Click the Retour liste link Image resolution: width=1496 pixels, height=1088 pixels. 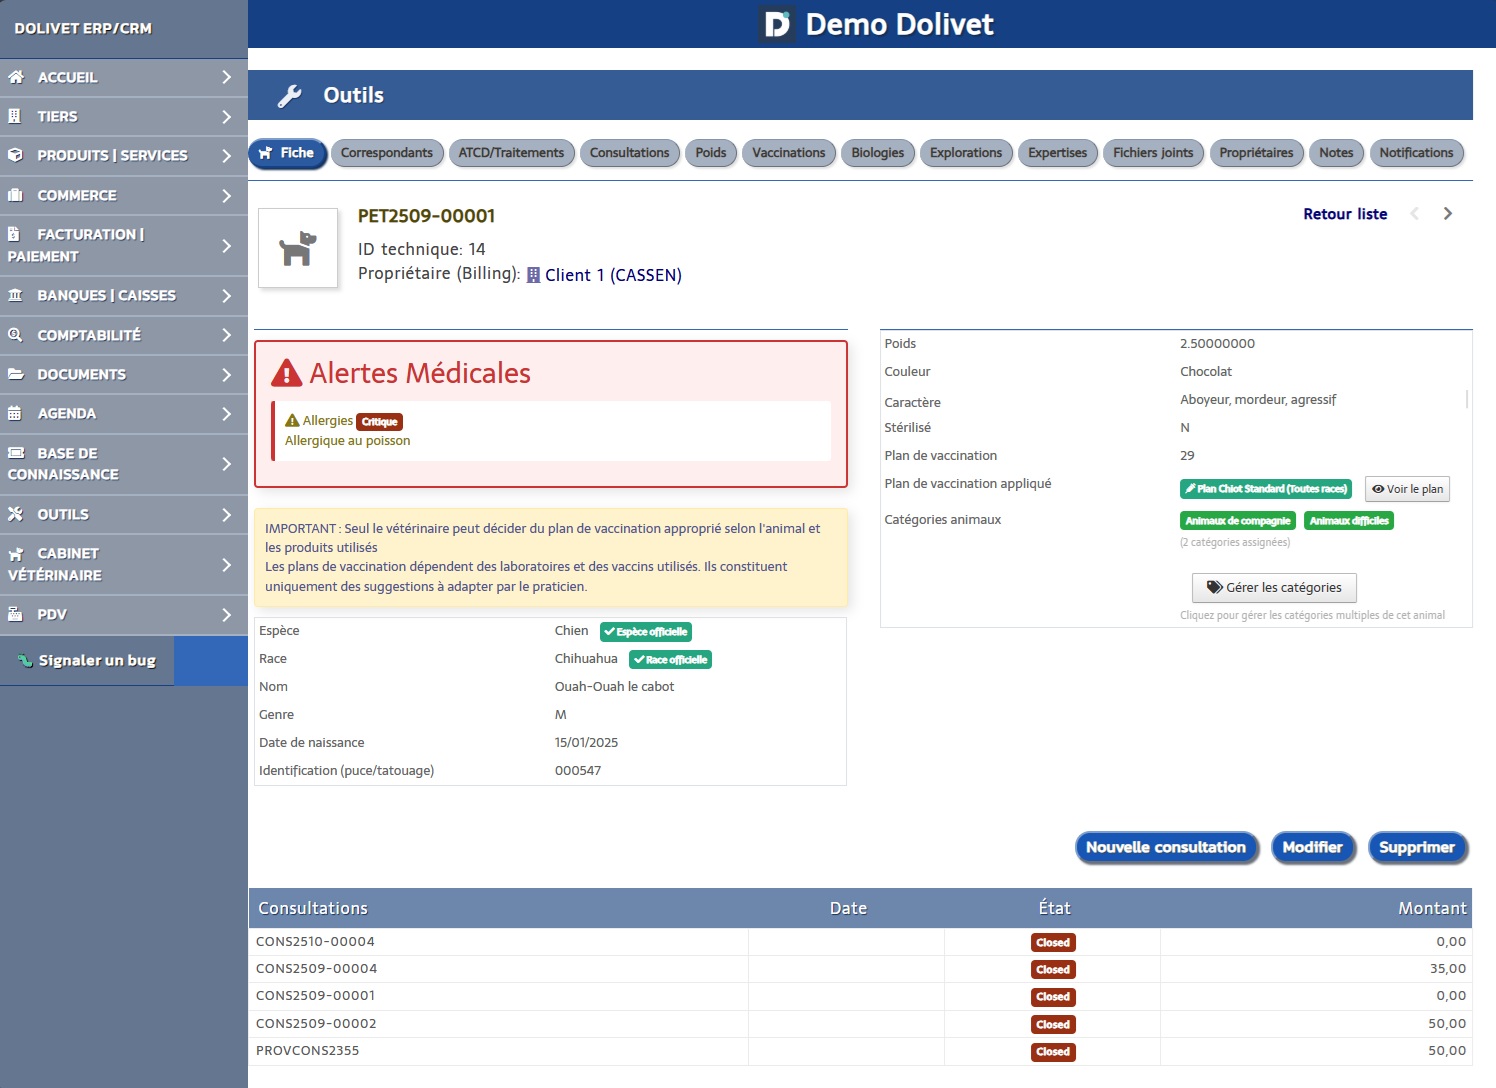pos(1344,214)
